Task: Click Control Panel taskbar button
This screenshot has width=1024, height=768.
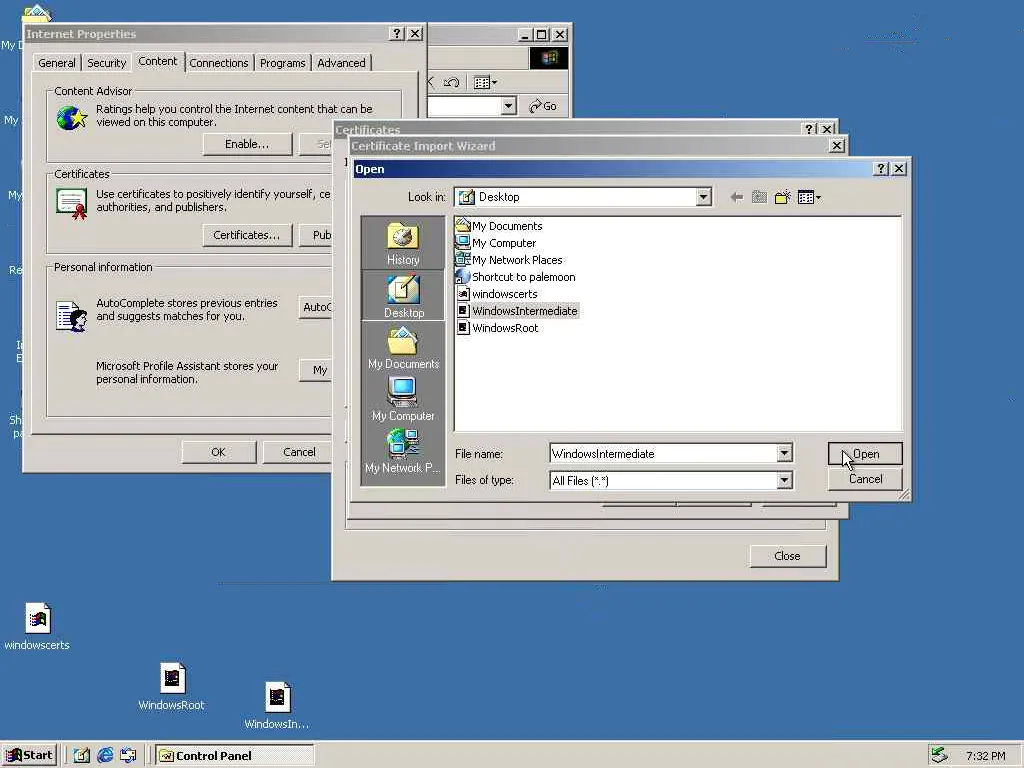Action: click(234, 756)
